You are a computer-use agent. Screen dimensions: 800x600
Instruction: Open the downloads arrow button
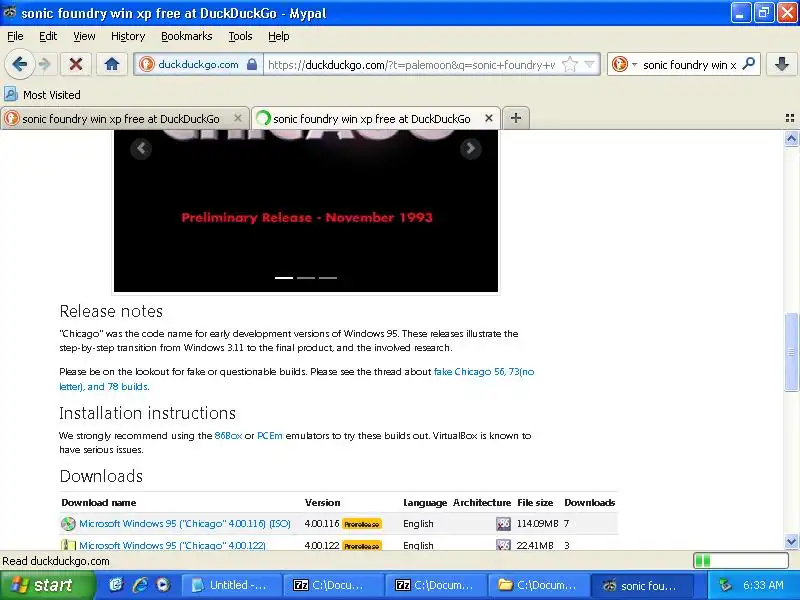coord(781,64)
